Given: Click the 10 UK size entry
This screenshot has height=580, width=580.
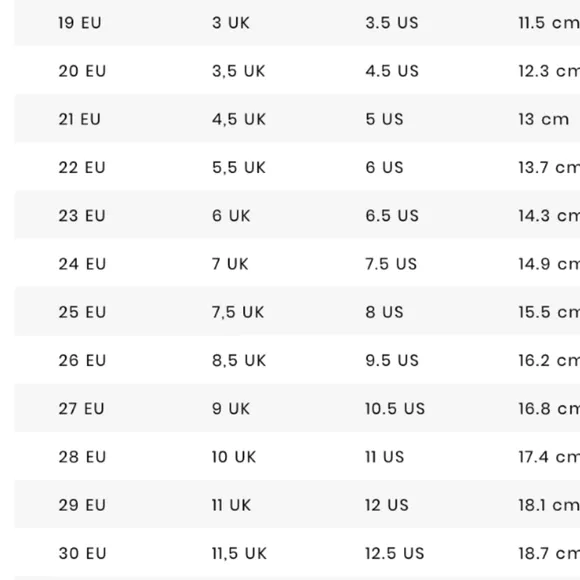Looking at the screenshot, I should tap(234, 457).
